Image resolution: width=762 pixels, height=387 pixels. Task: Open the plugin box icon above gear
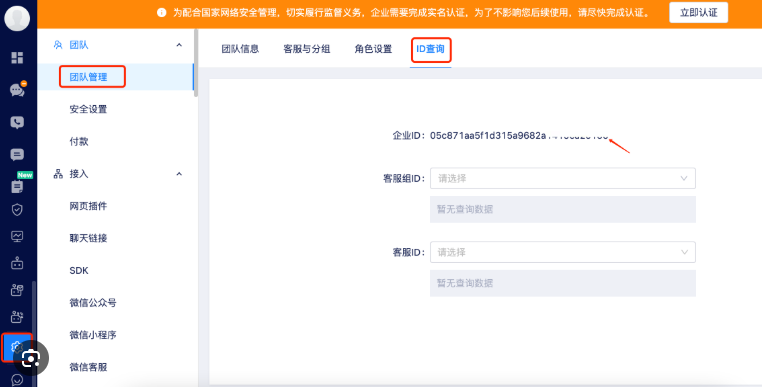pyautogui.click(x=17, y=317)
